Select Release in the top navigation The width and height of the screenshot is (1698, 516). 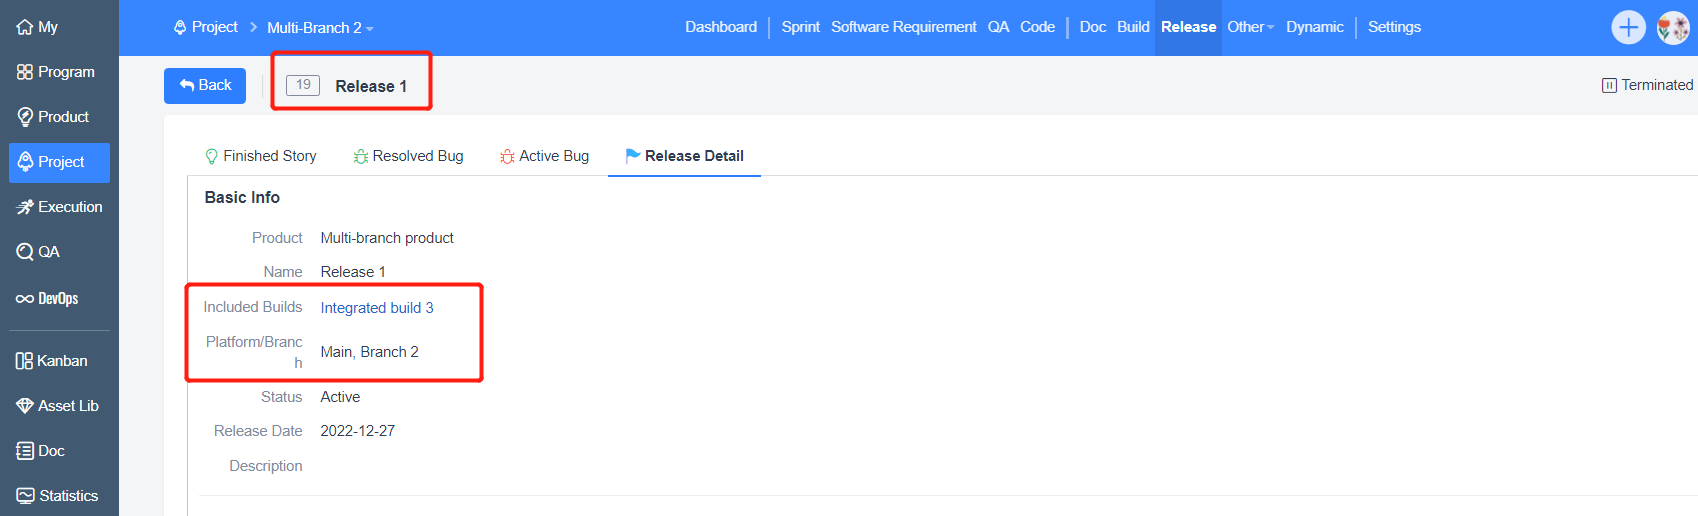(x=1188, y=27)
